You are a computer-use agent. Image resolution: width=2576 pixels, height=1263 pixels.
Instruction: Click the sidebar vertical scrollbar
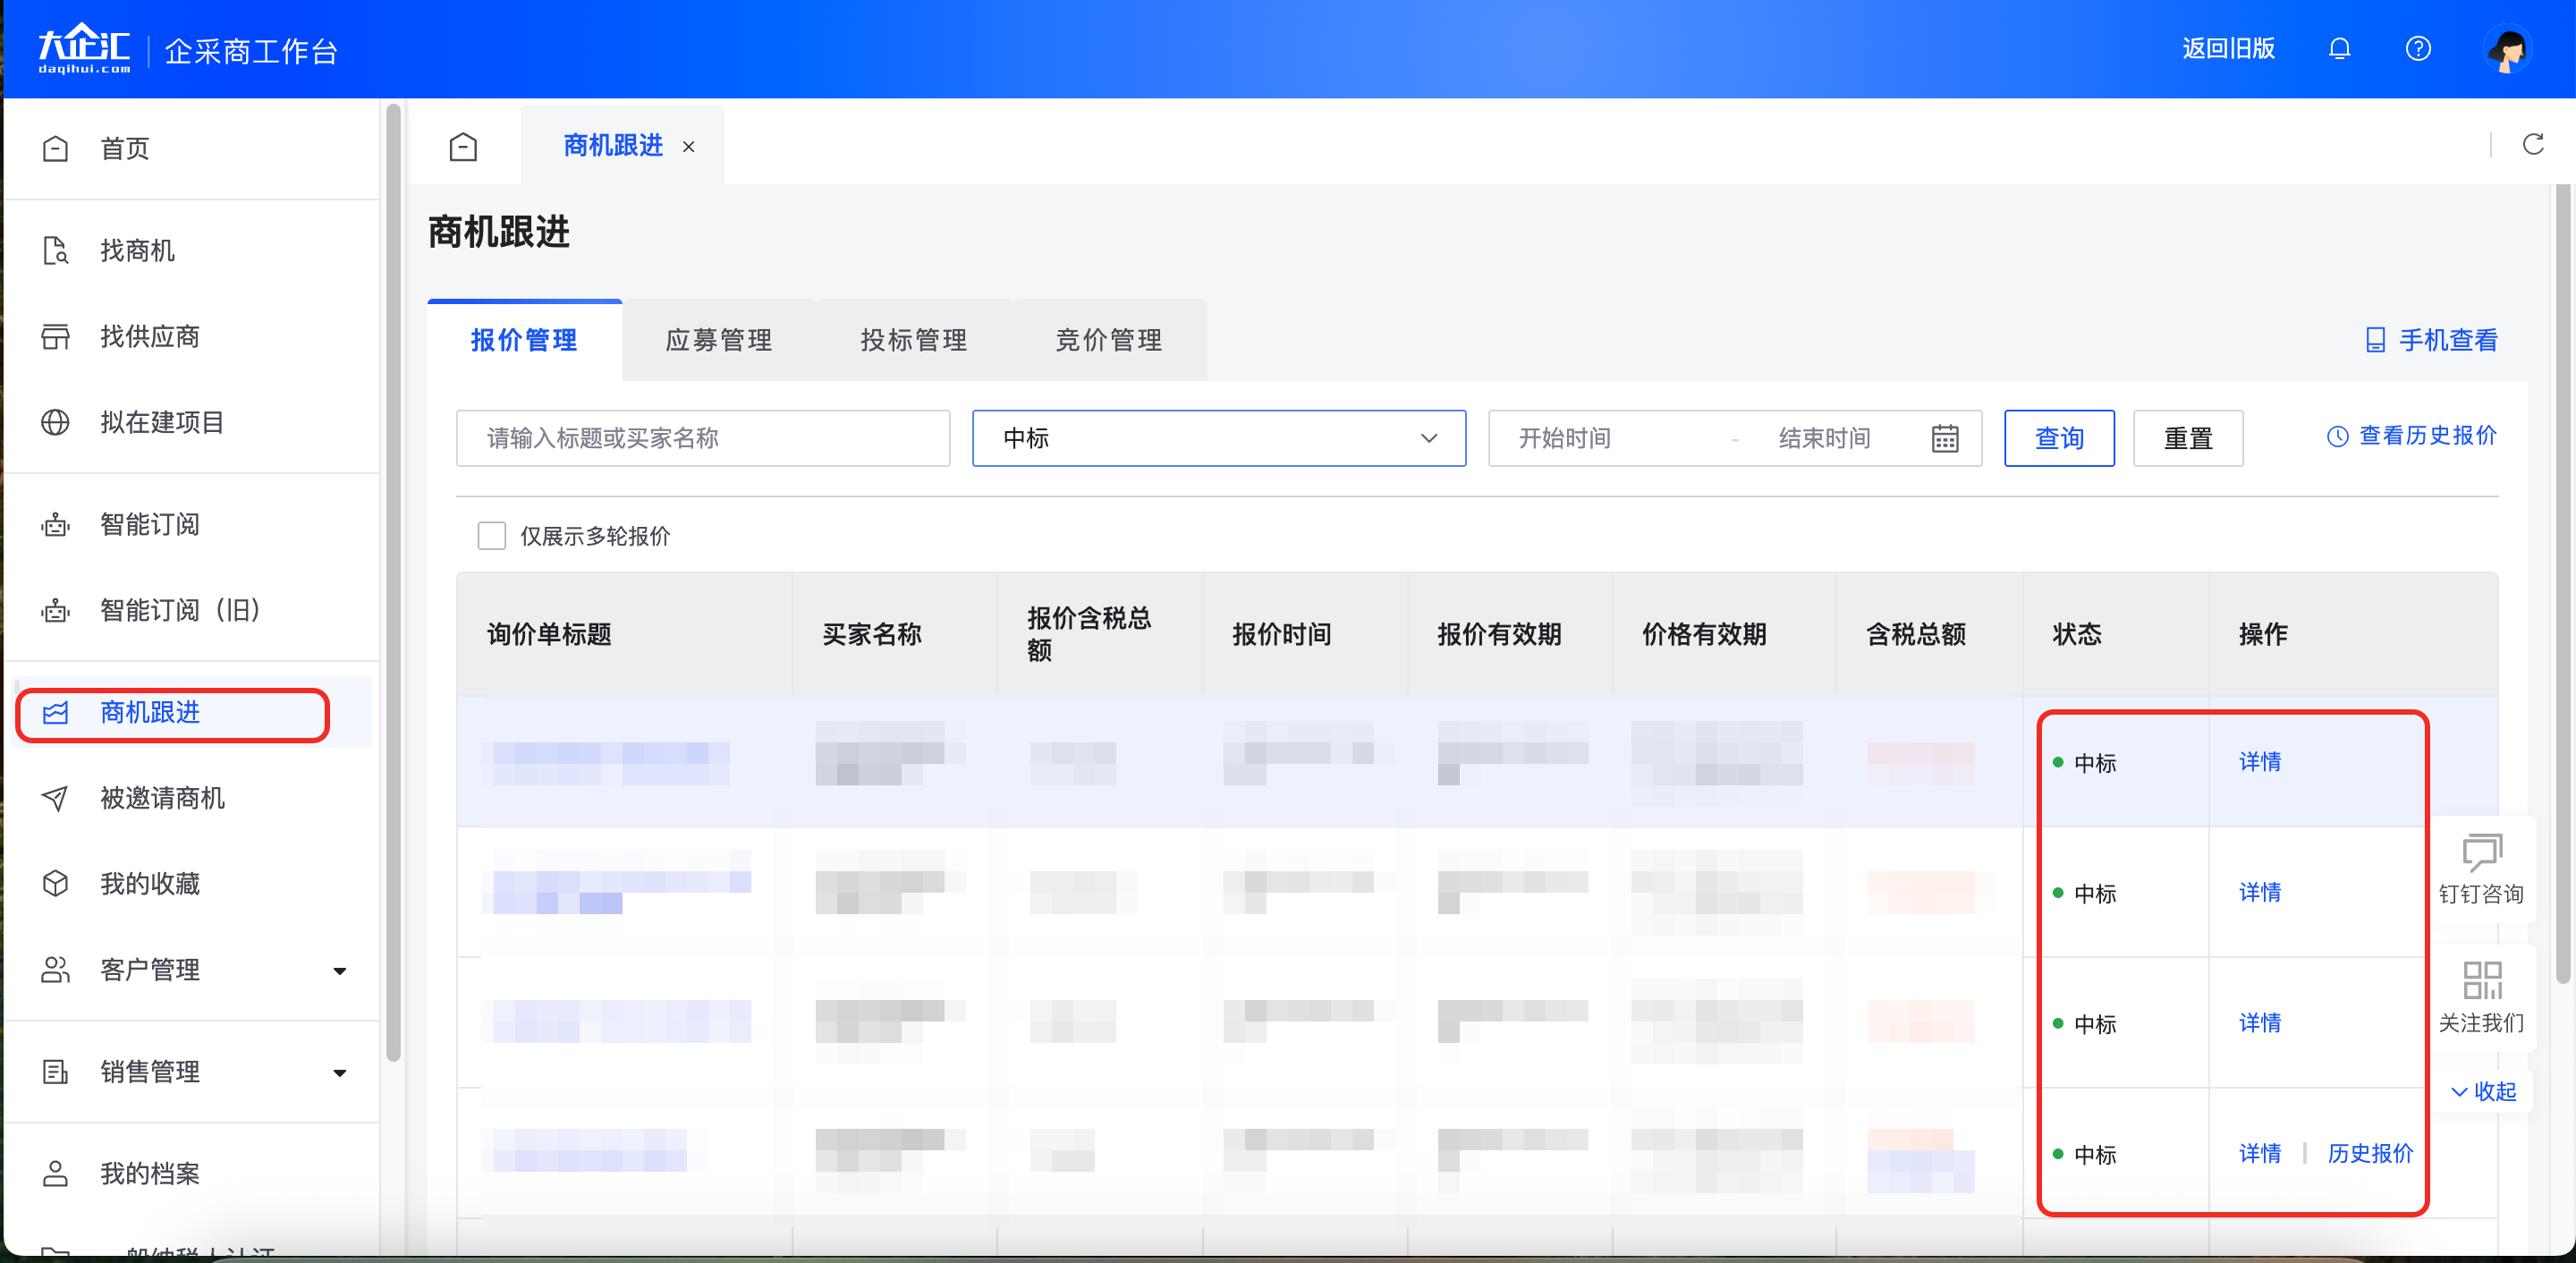click(x=393, y=582)
